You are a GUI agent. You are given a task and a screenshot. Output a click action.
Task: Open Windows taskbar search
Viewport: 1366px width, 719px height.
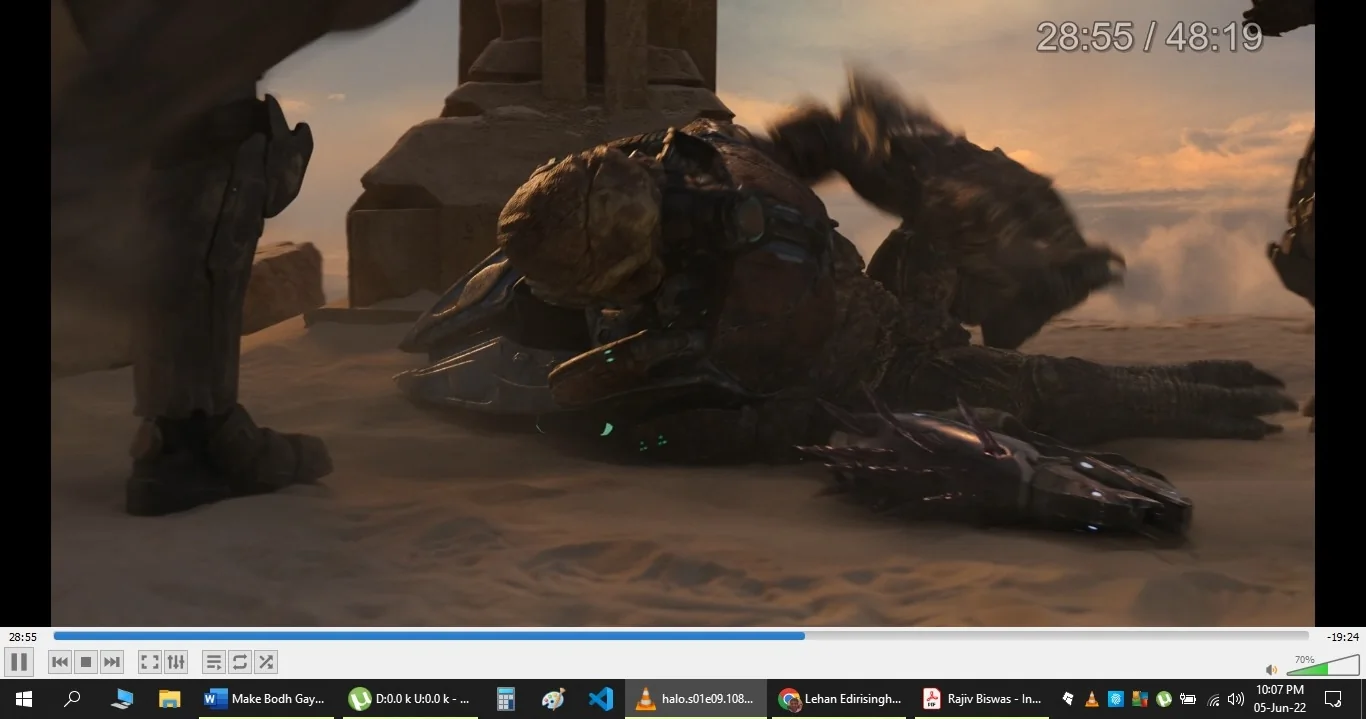point(72,699)
